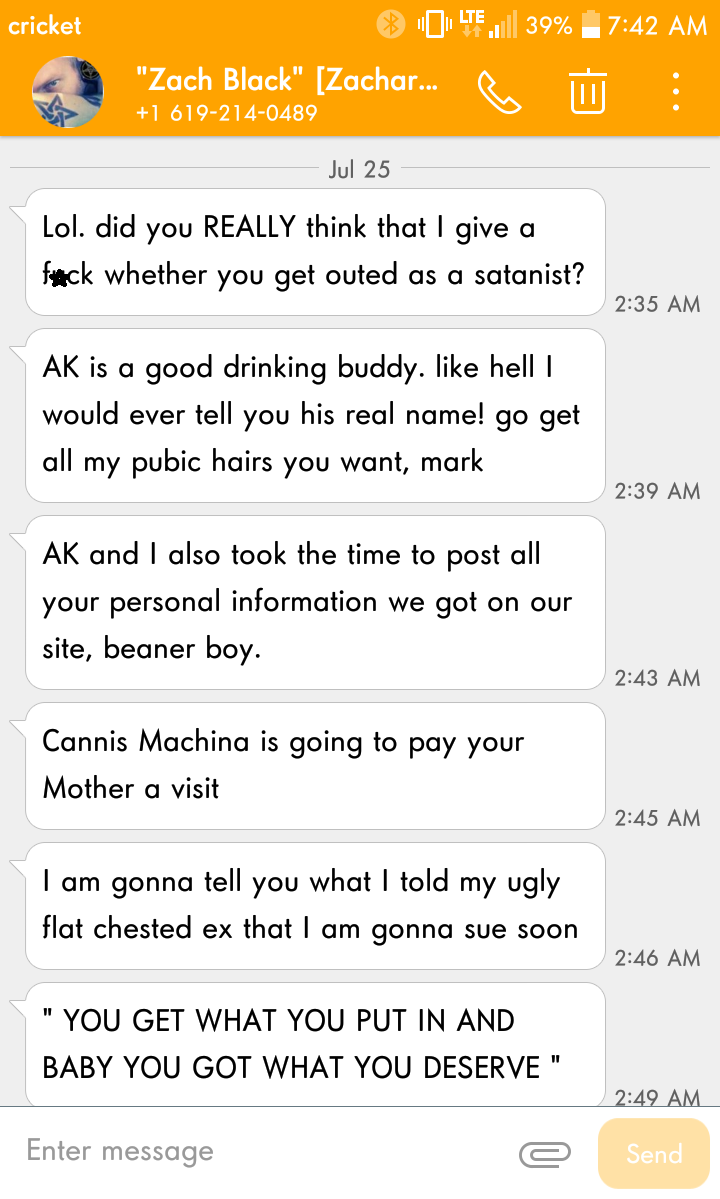This screenshot has height=1199, width=720.
Task: Select the "Cannis Machina" message bubble
Action: click(x=315, y=765)
